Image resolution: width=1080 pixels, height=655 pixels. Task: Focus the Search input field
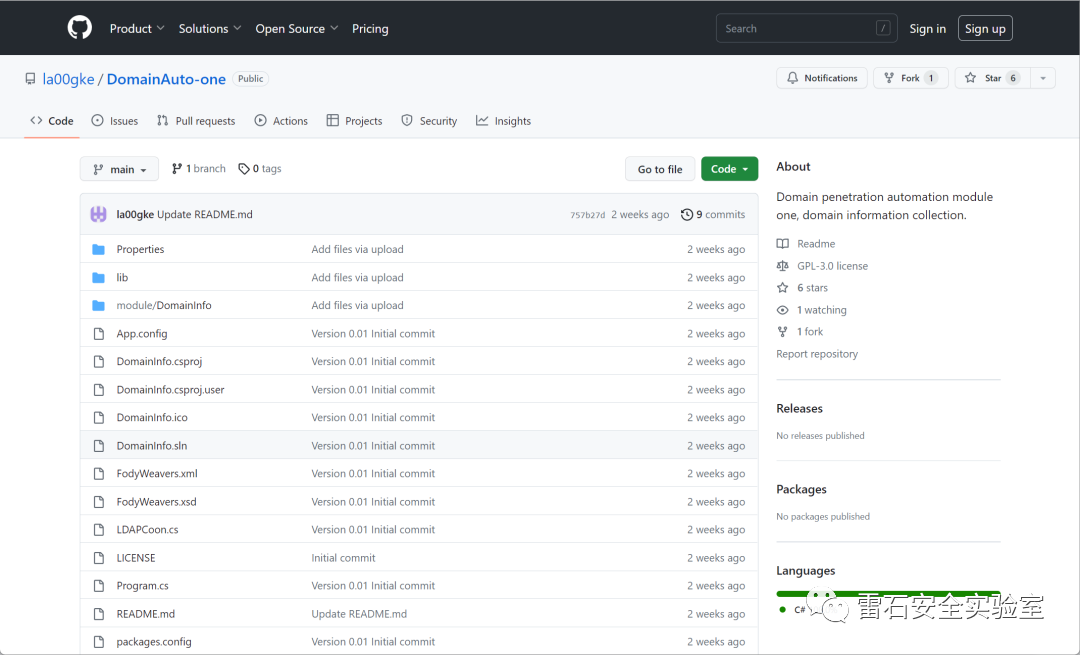point(807,28)
